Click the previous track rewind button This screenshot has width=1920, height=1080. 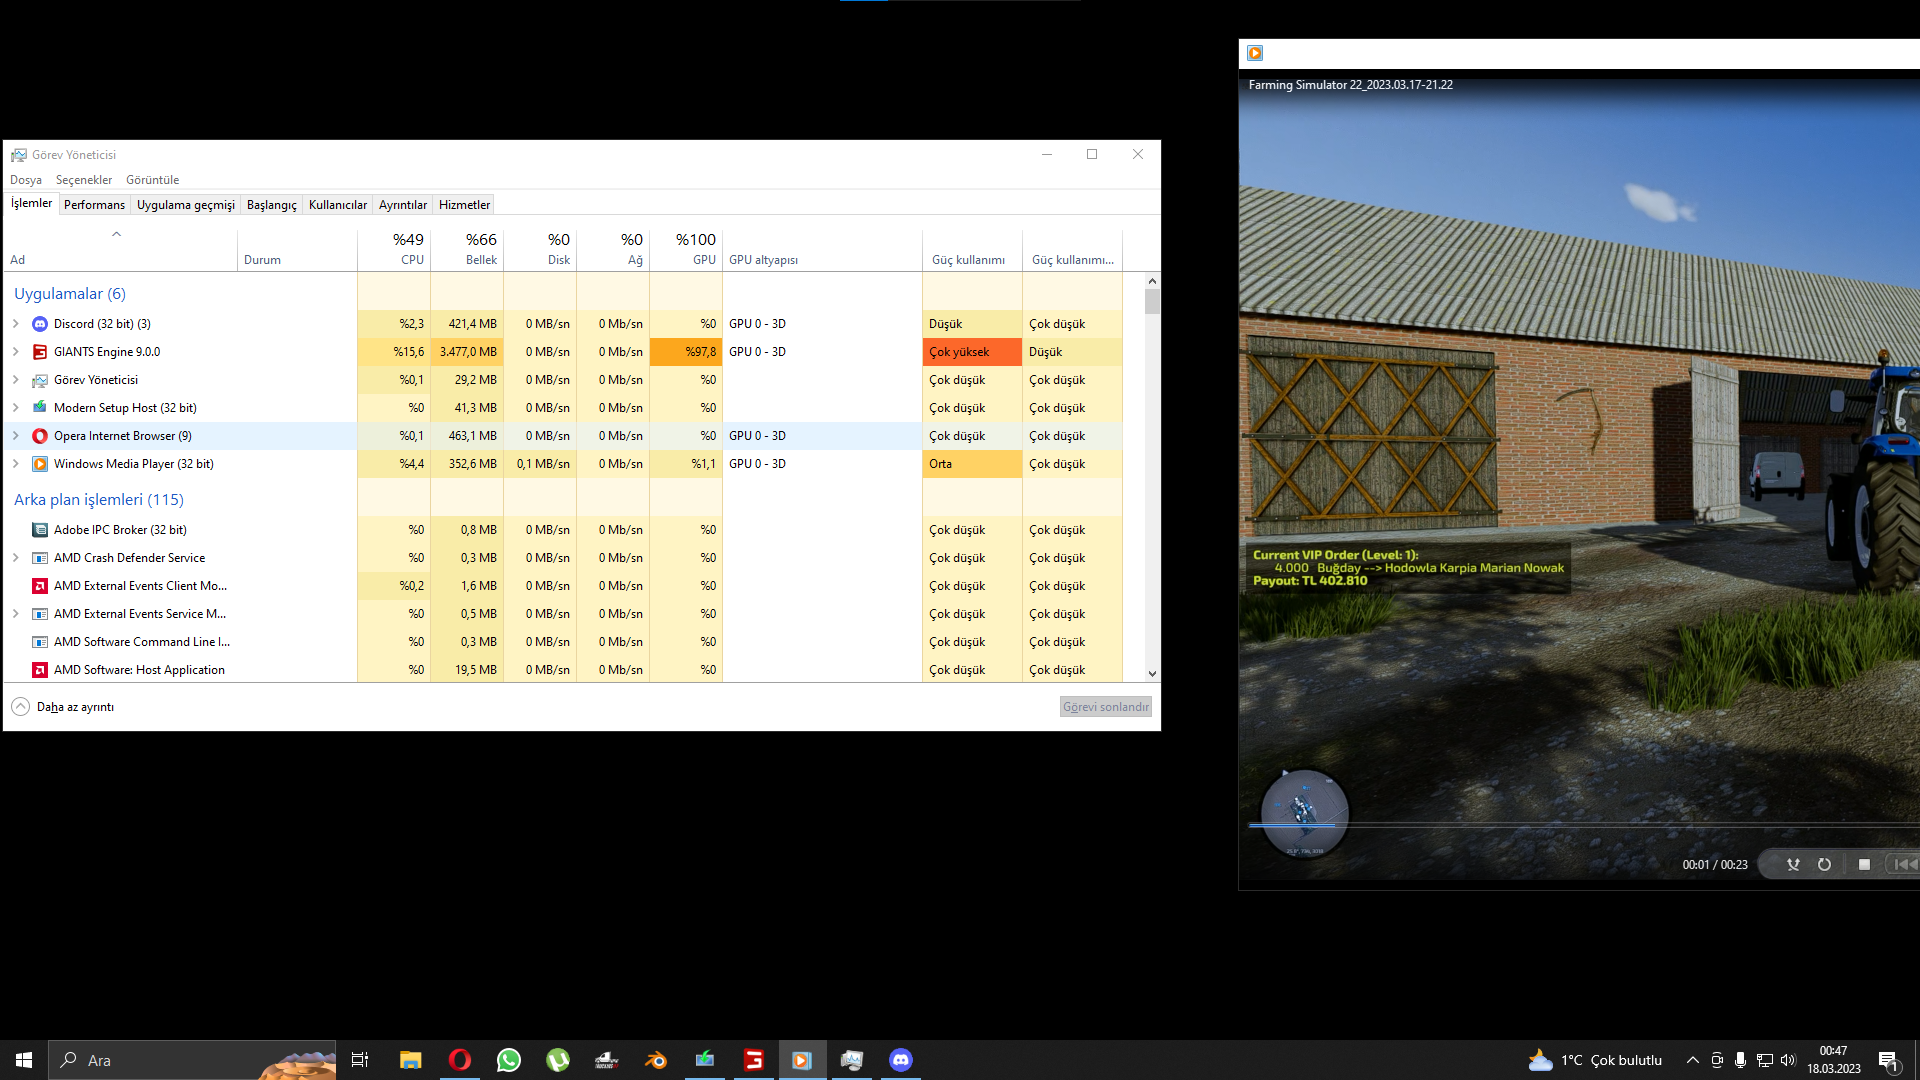point(1904,865)
